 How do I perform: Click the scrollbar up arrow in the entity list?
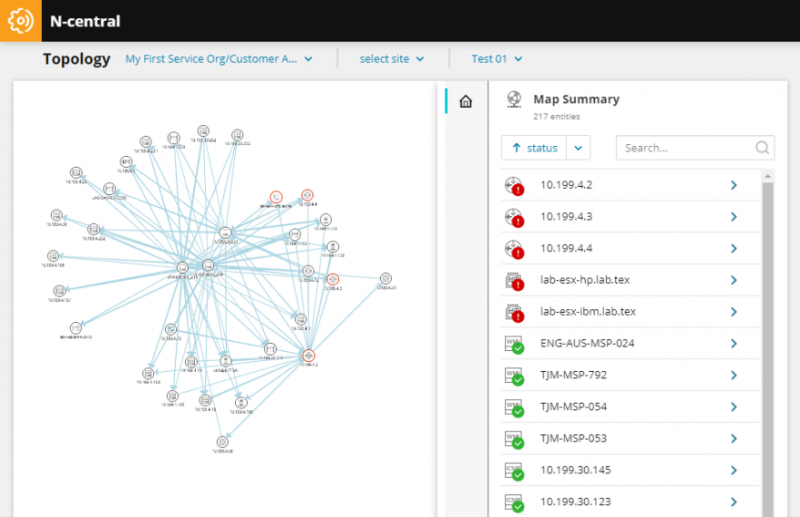pyautogui.click(x=768, y=177)
